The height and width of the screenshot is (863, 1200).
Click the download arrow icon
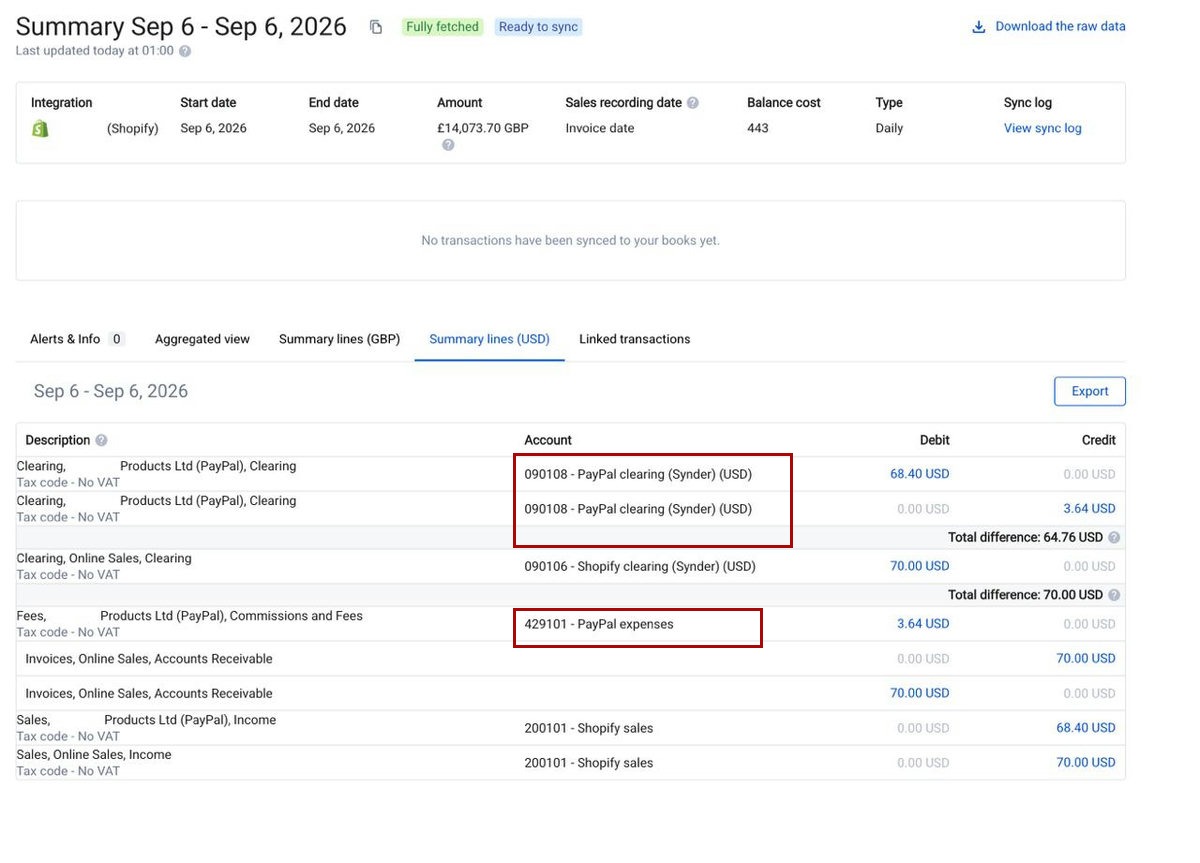click(979, 27)
